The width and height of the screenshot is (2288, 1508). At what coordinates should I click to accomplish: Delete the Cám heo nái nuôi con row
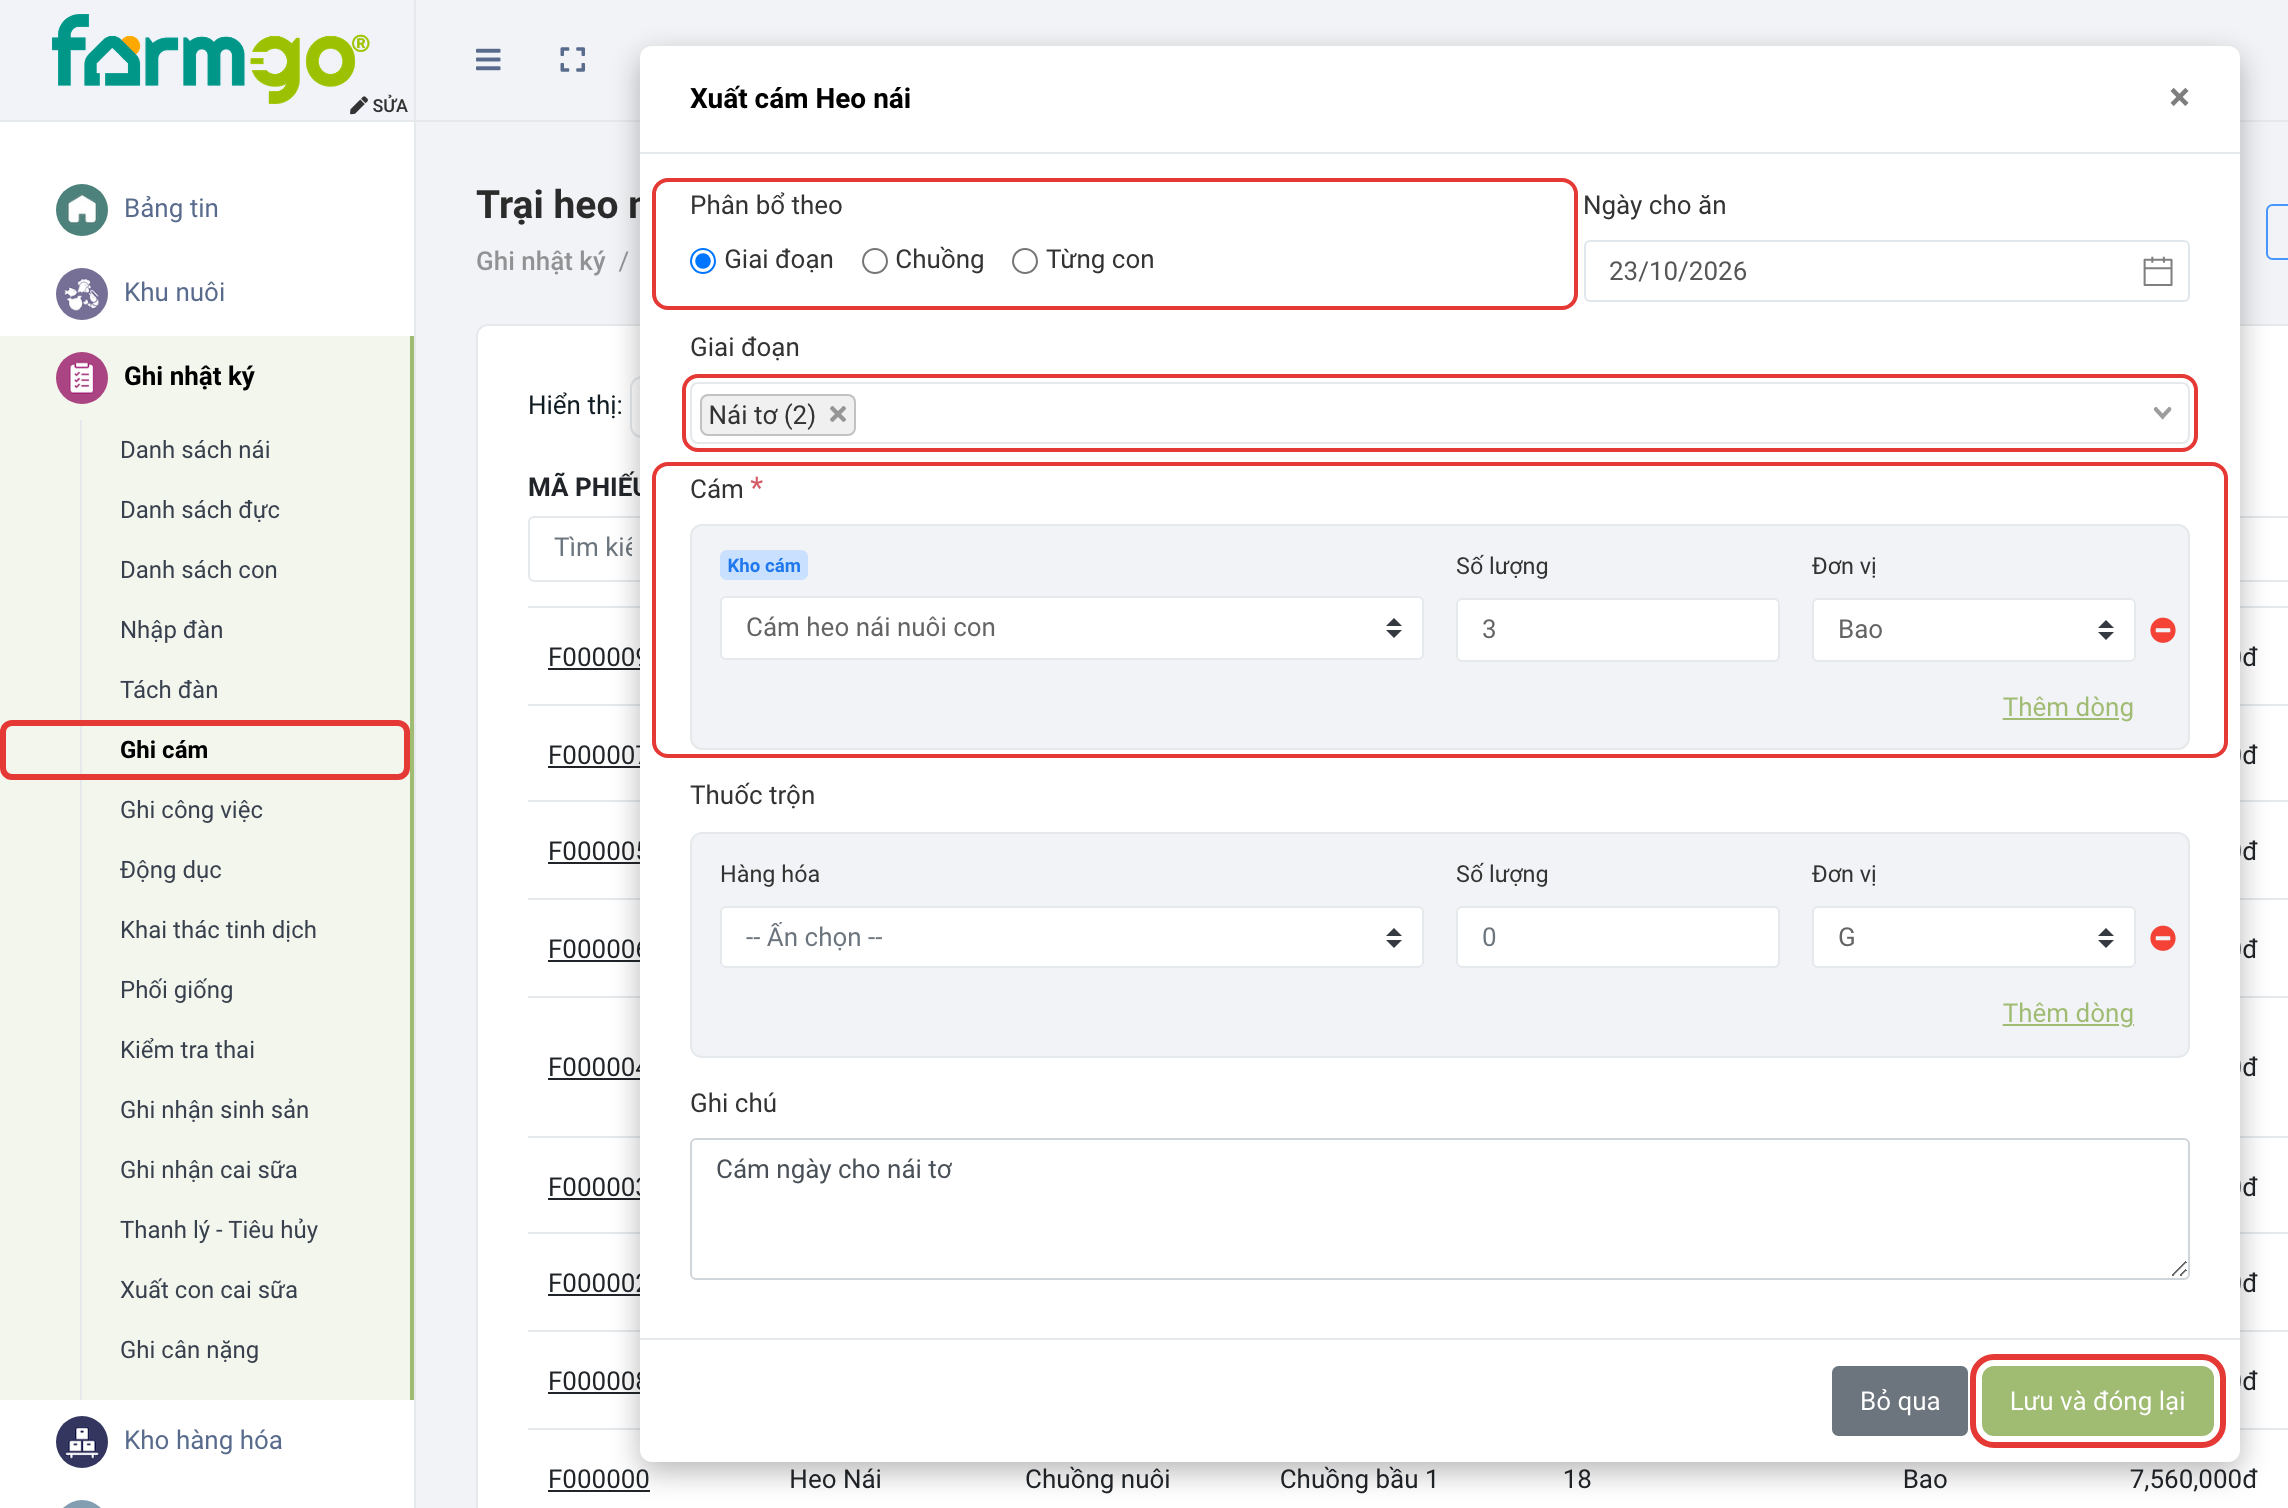click(2163, 630)
